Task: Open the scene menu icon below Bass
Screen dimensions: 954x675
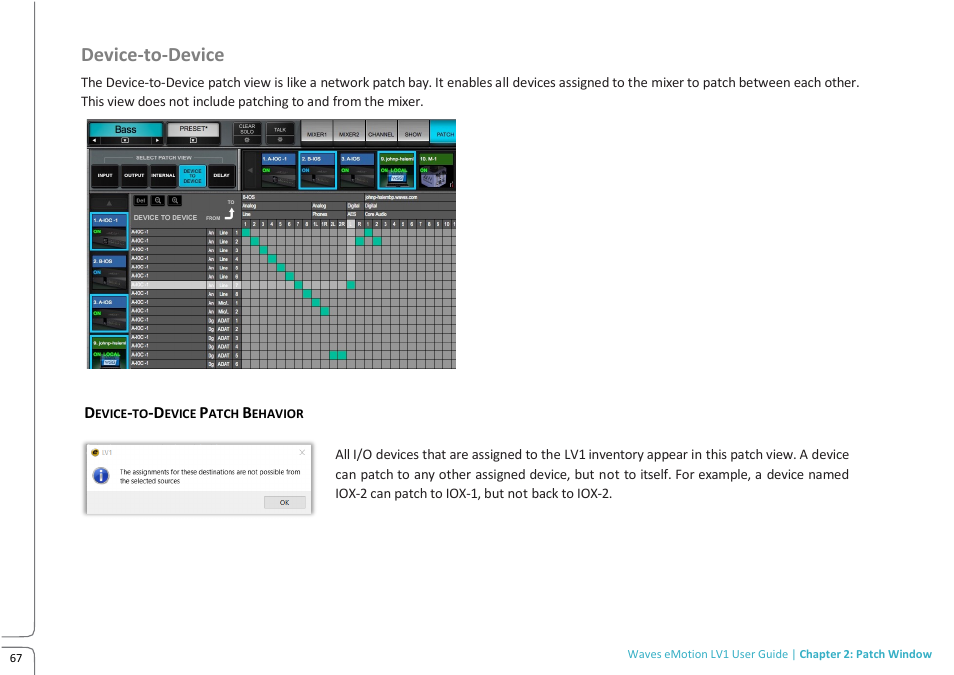Action: pos(125,141)
